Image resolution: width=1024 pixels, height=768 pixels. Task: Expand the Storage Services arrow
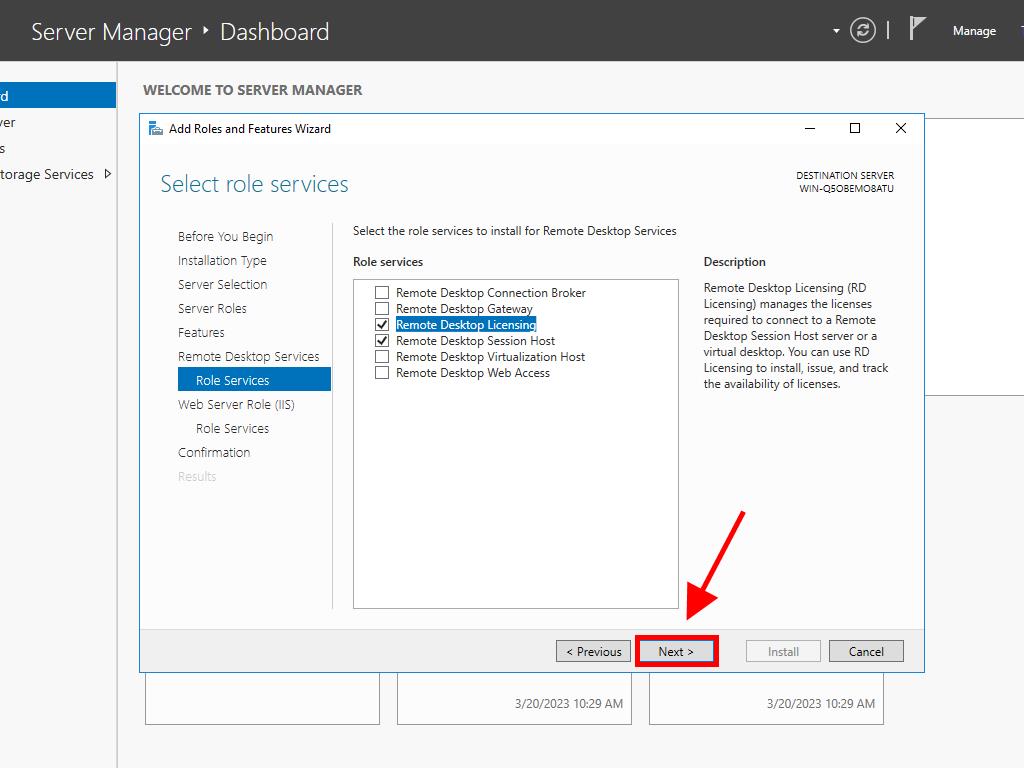[x=108, y=174]
